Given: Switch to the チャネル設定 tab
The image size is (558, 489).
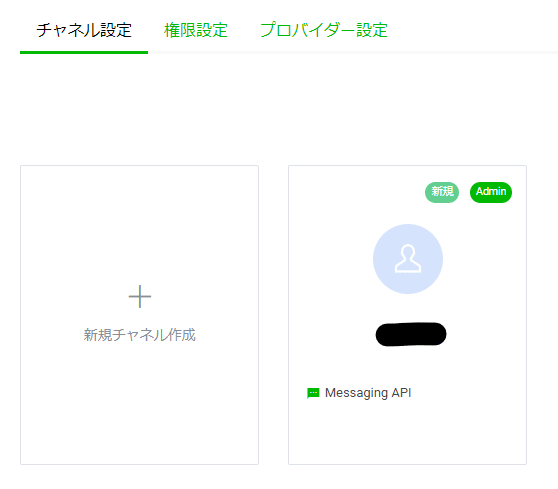Looking at the screenshot, I should 84,30.
